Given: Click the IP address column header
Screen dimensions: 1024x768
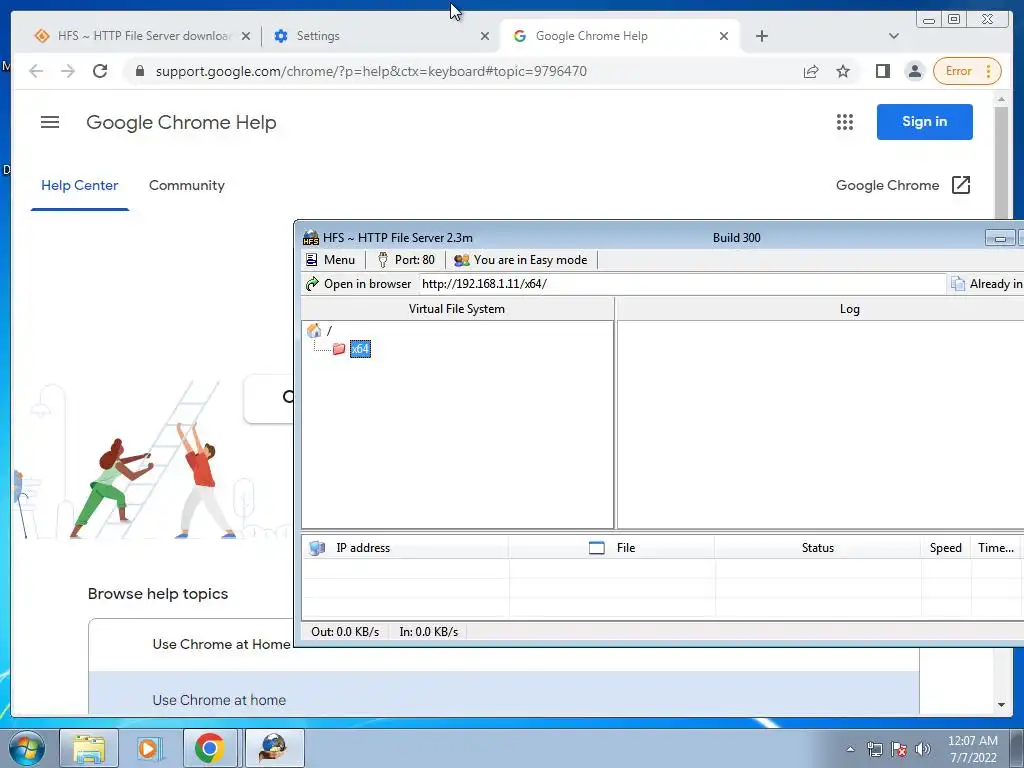Looking at the screenshot, I should click(405, 548).
